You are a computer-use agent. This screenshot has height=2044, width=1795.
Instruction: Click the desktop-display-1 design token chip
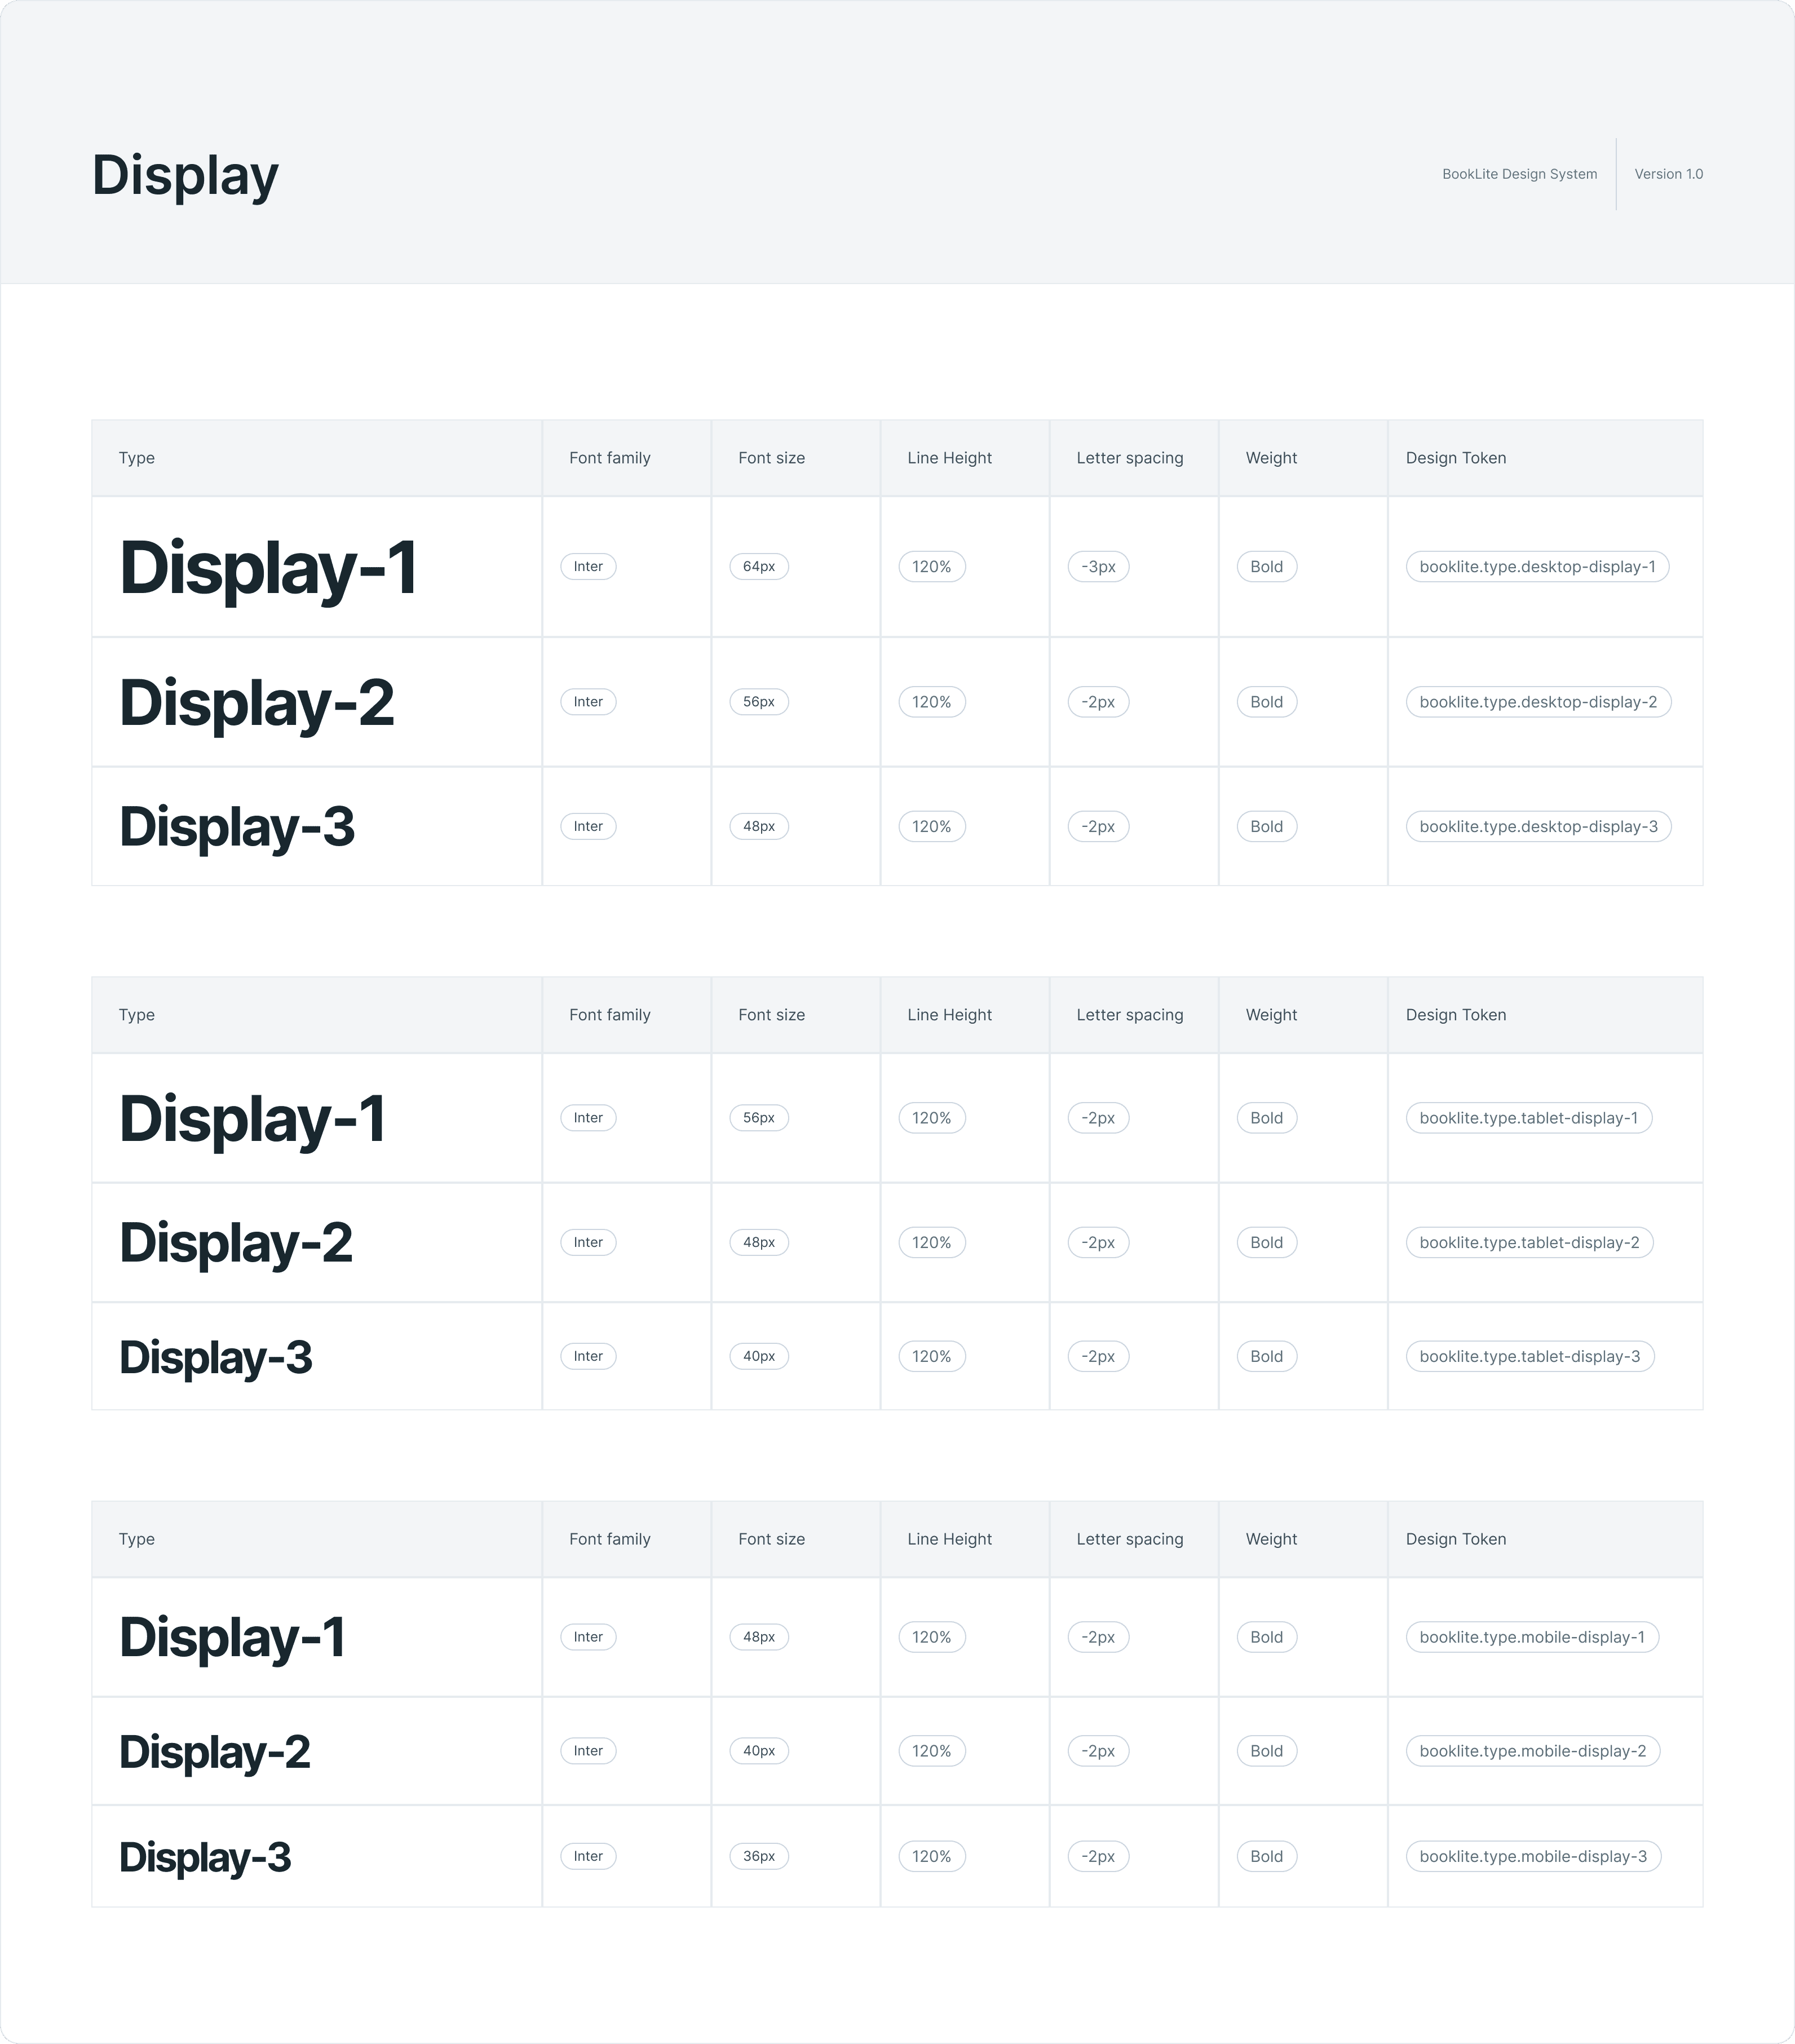pyautogui.click(x=1537, y=567)
